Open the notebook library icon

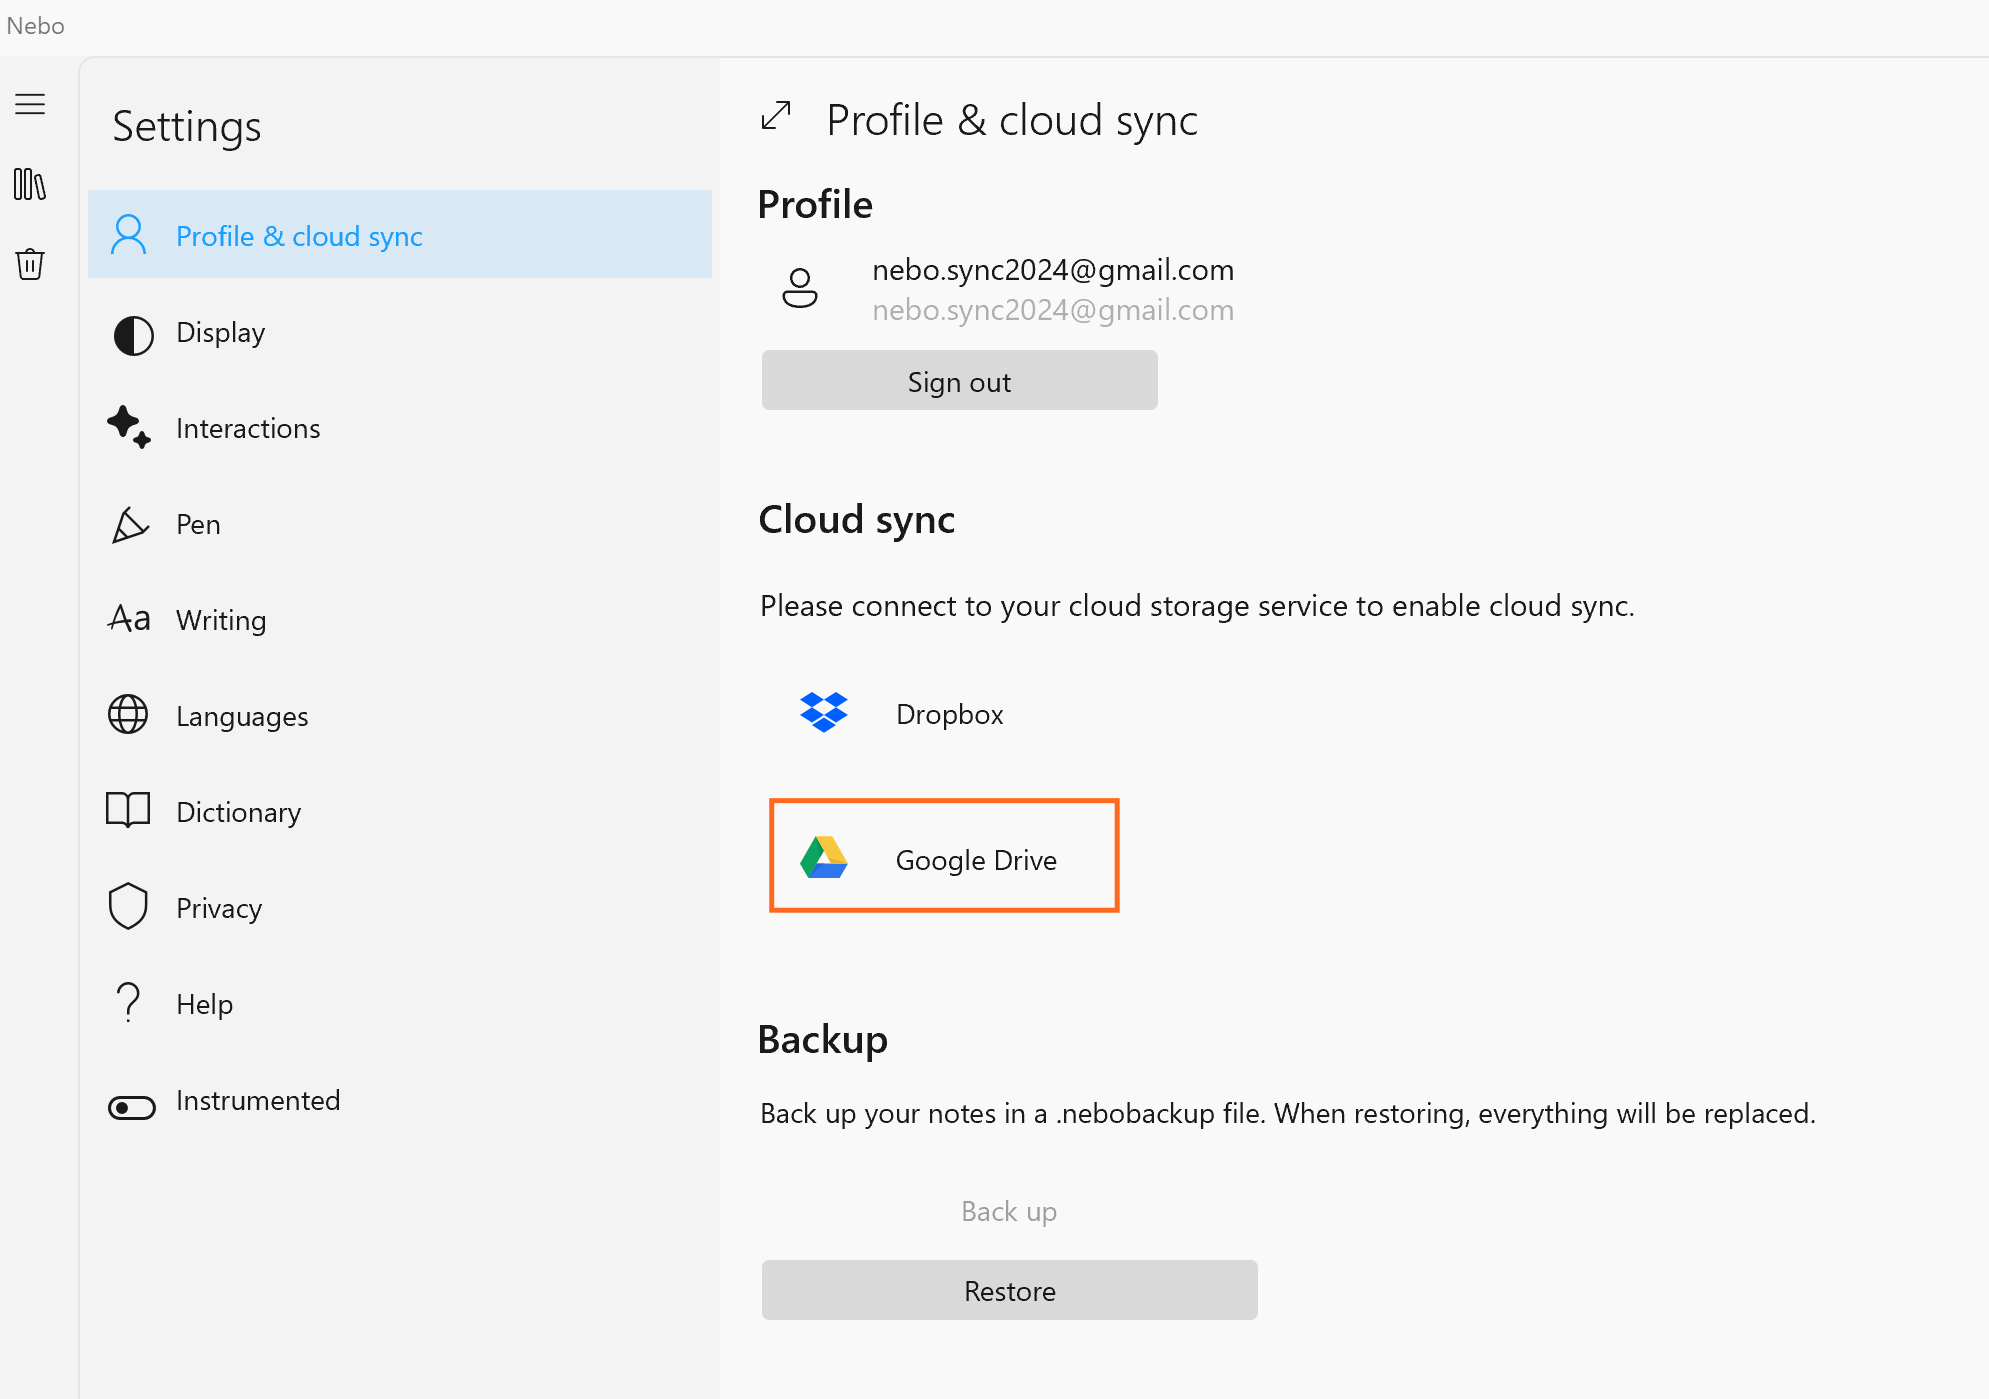point(30,184)
